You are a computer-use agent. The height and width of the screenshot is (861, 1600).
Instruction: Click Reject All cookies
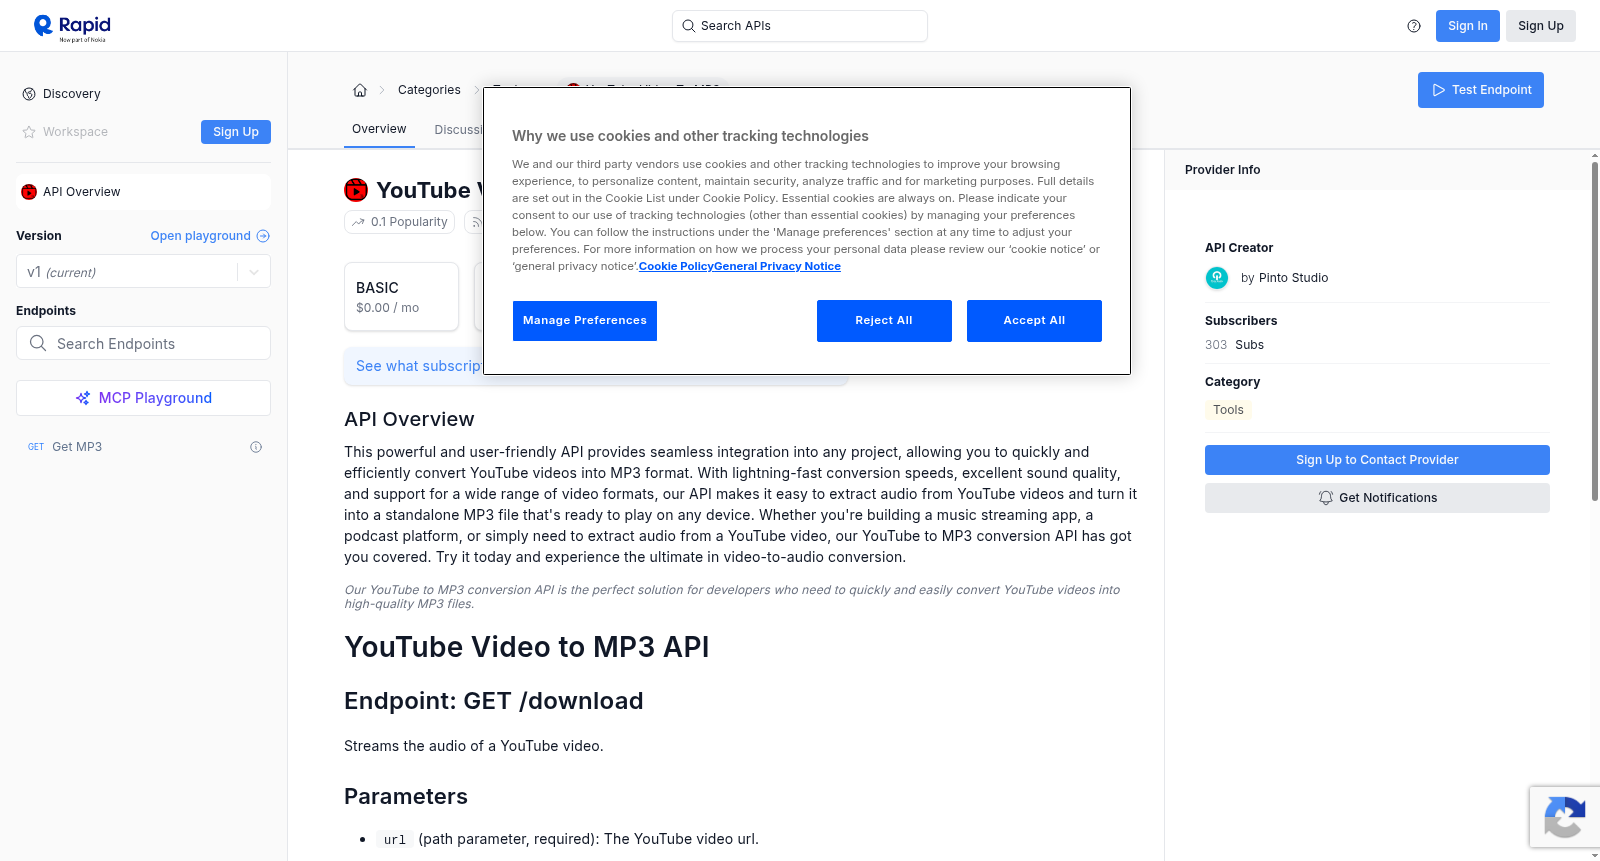pyautogui.click(x=884, y=321)
